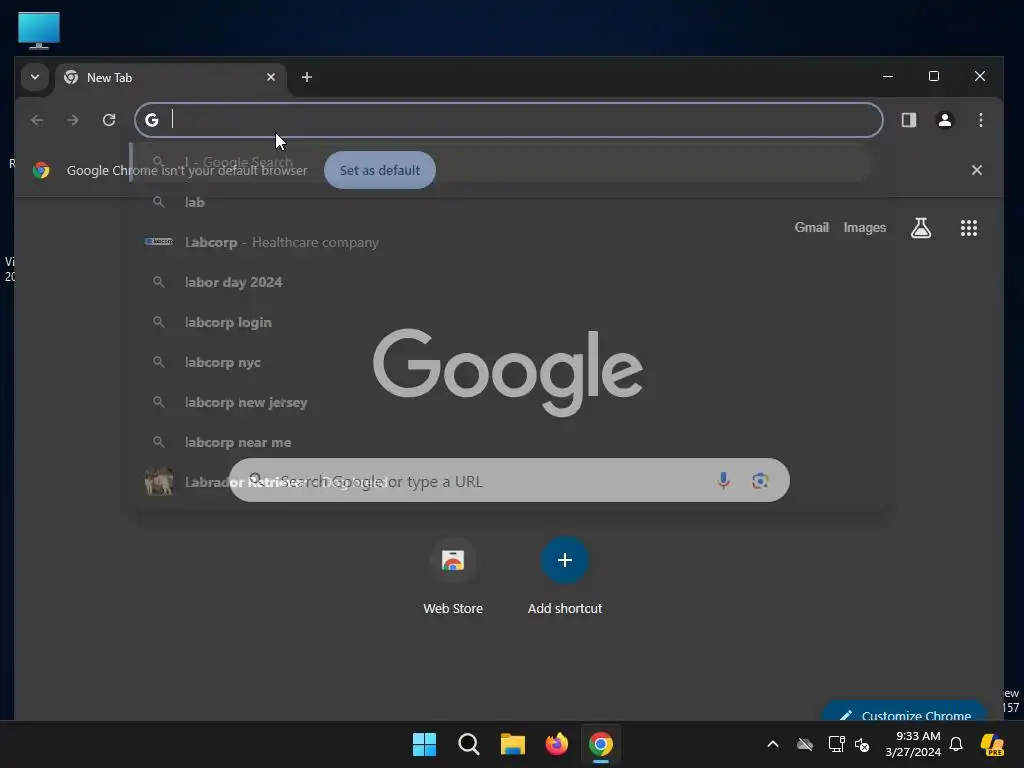Minimize the Chrome window
The width and height of the screenshot is (1024, 768).
(x=888, y=76)
